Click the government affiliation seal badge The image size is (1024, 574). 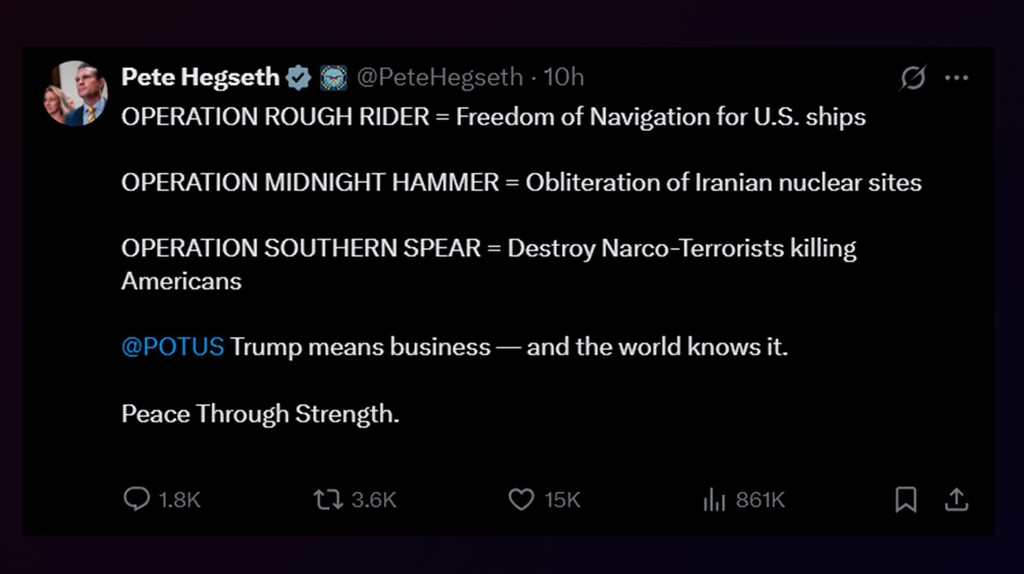pyautogui.click(x=334, y=77)
